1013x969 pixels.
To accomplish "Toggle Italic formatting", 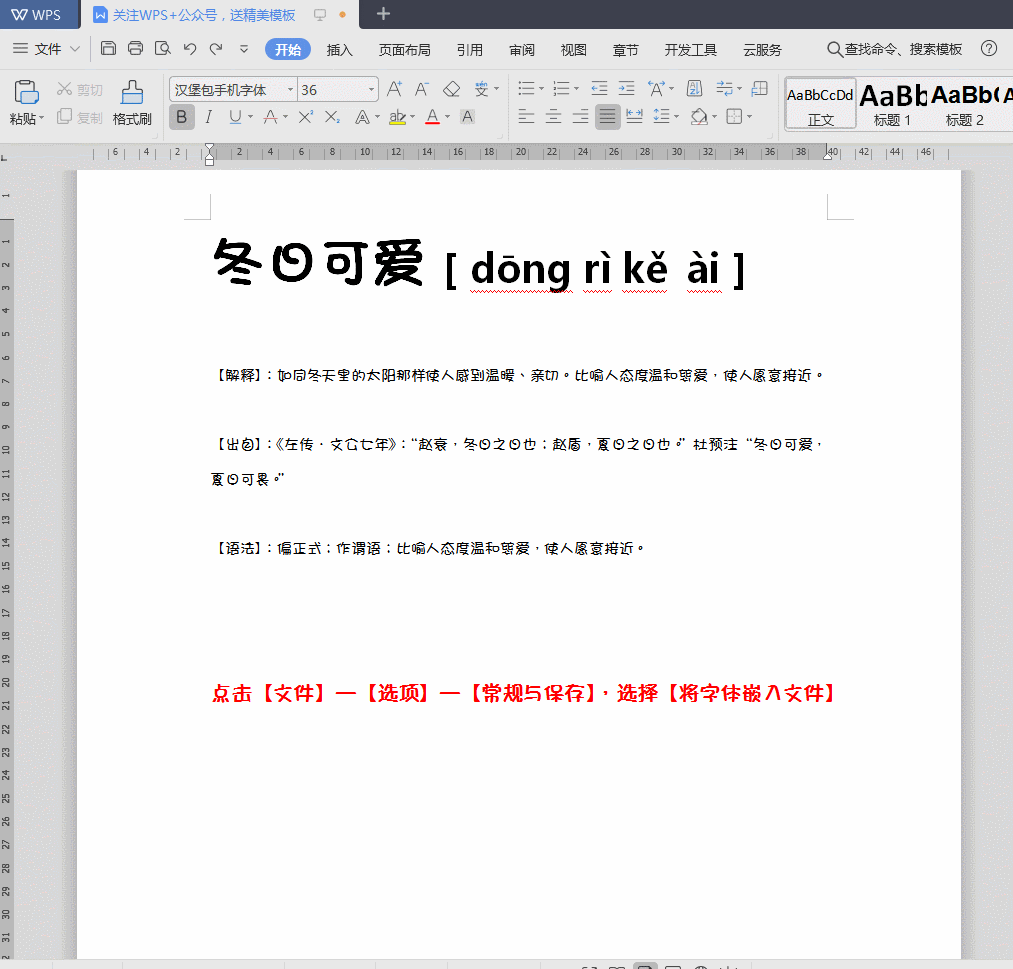I will pyautogui.click(x=208, y=117).
